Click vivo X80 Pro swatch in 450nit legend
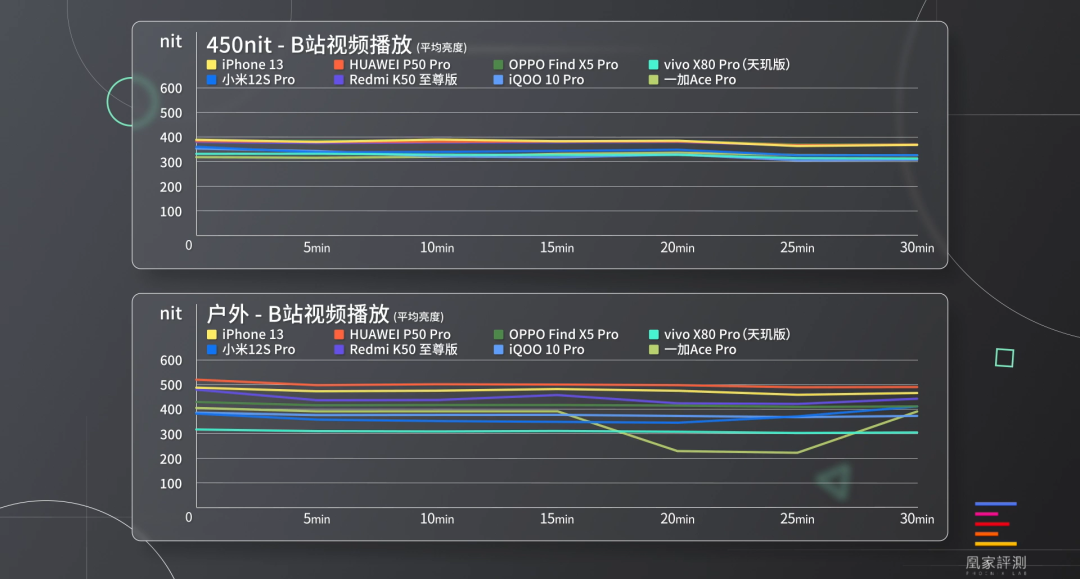Image resolution: width=1080 pixels, height=579 pixels. pyautogui.click(x=653, y=65)
